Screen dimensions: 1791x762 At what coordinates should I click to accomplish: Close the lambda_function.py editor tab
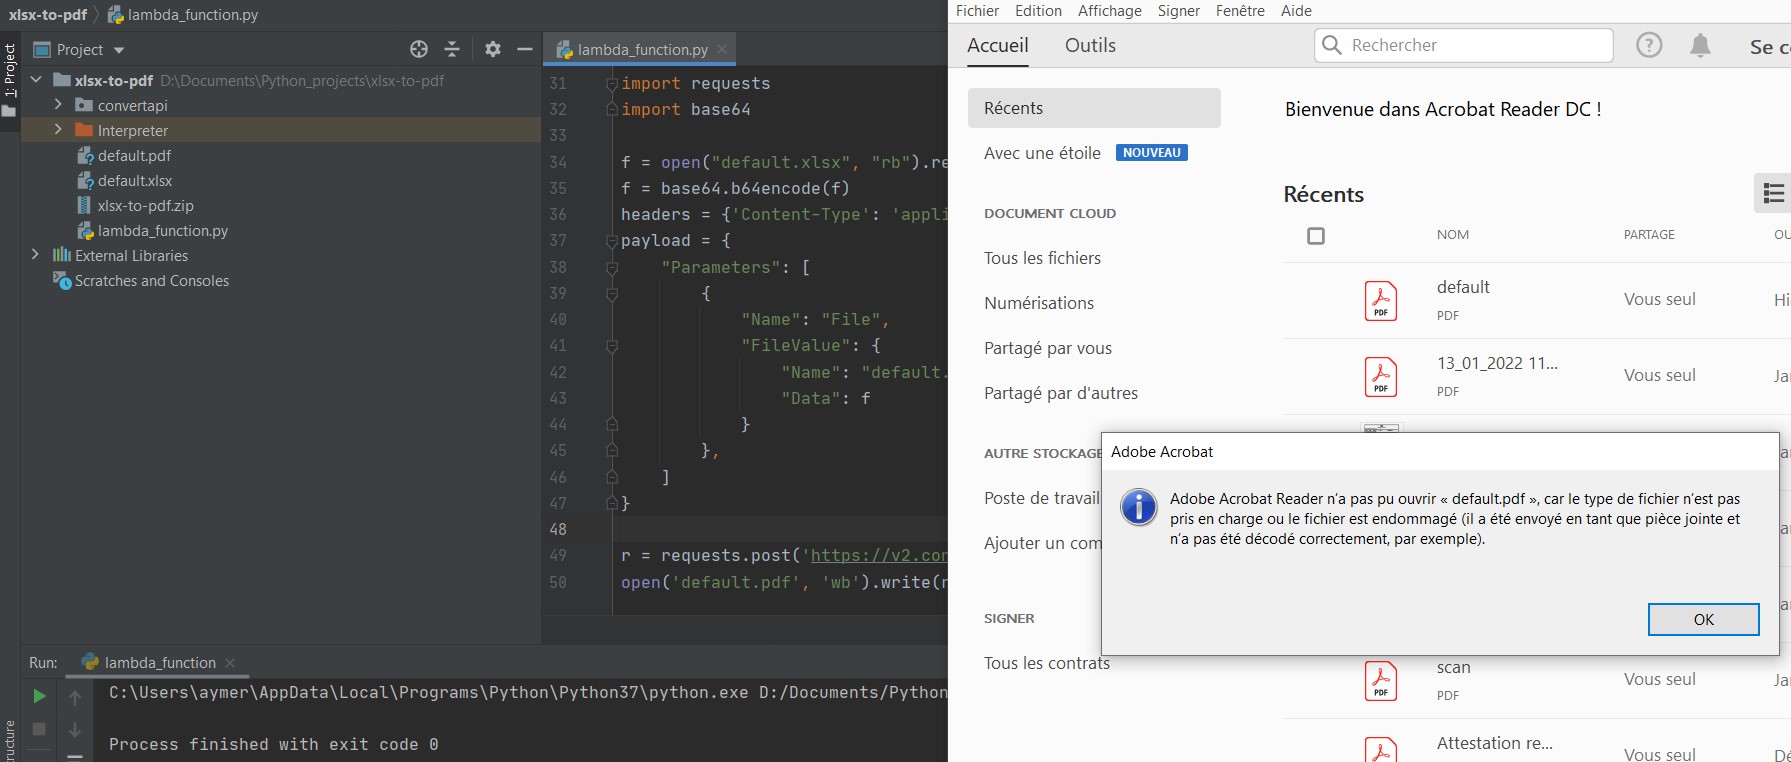coord(722,48)
